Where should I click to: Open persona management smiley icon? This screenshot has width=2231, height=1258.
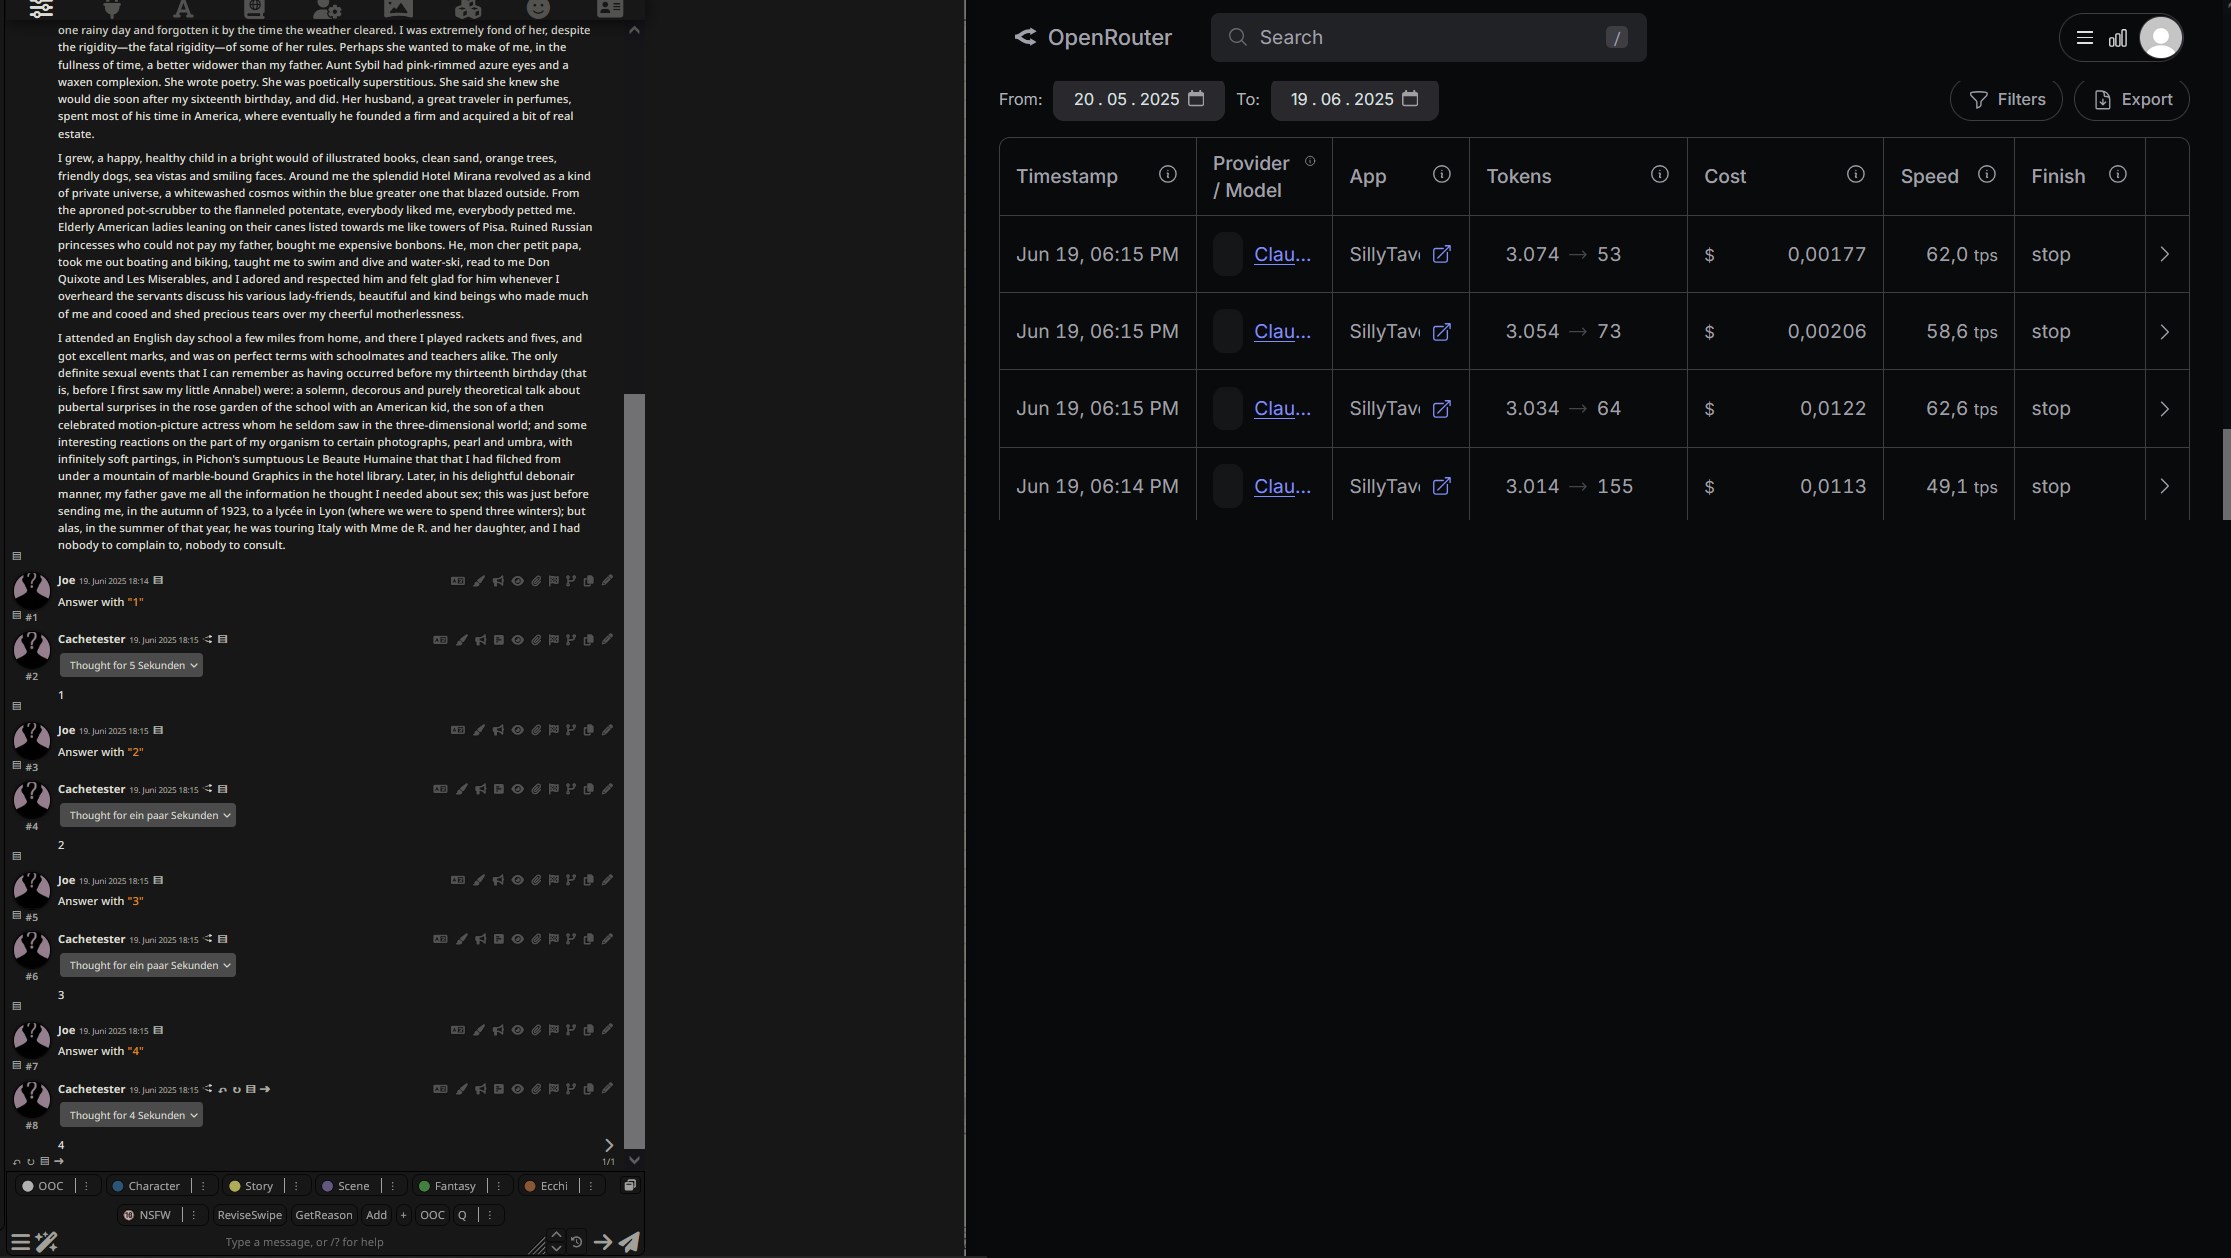click(538, 9)
